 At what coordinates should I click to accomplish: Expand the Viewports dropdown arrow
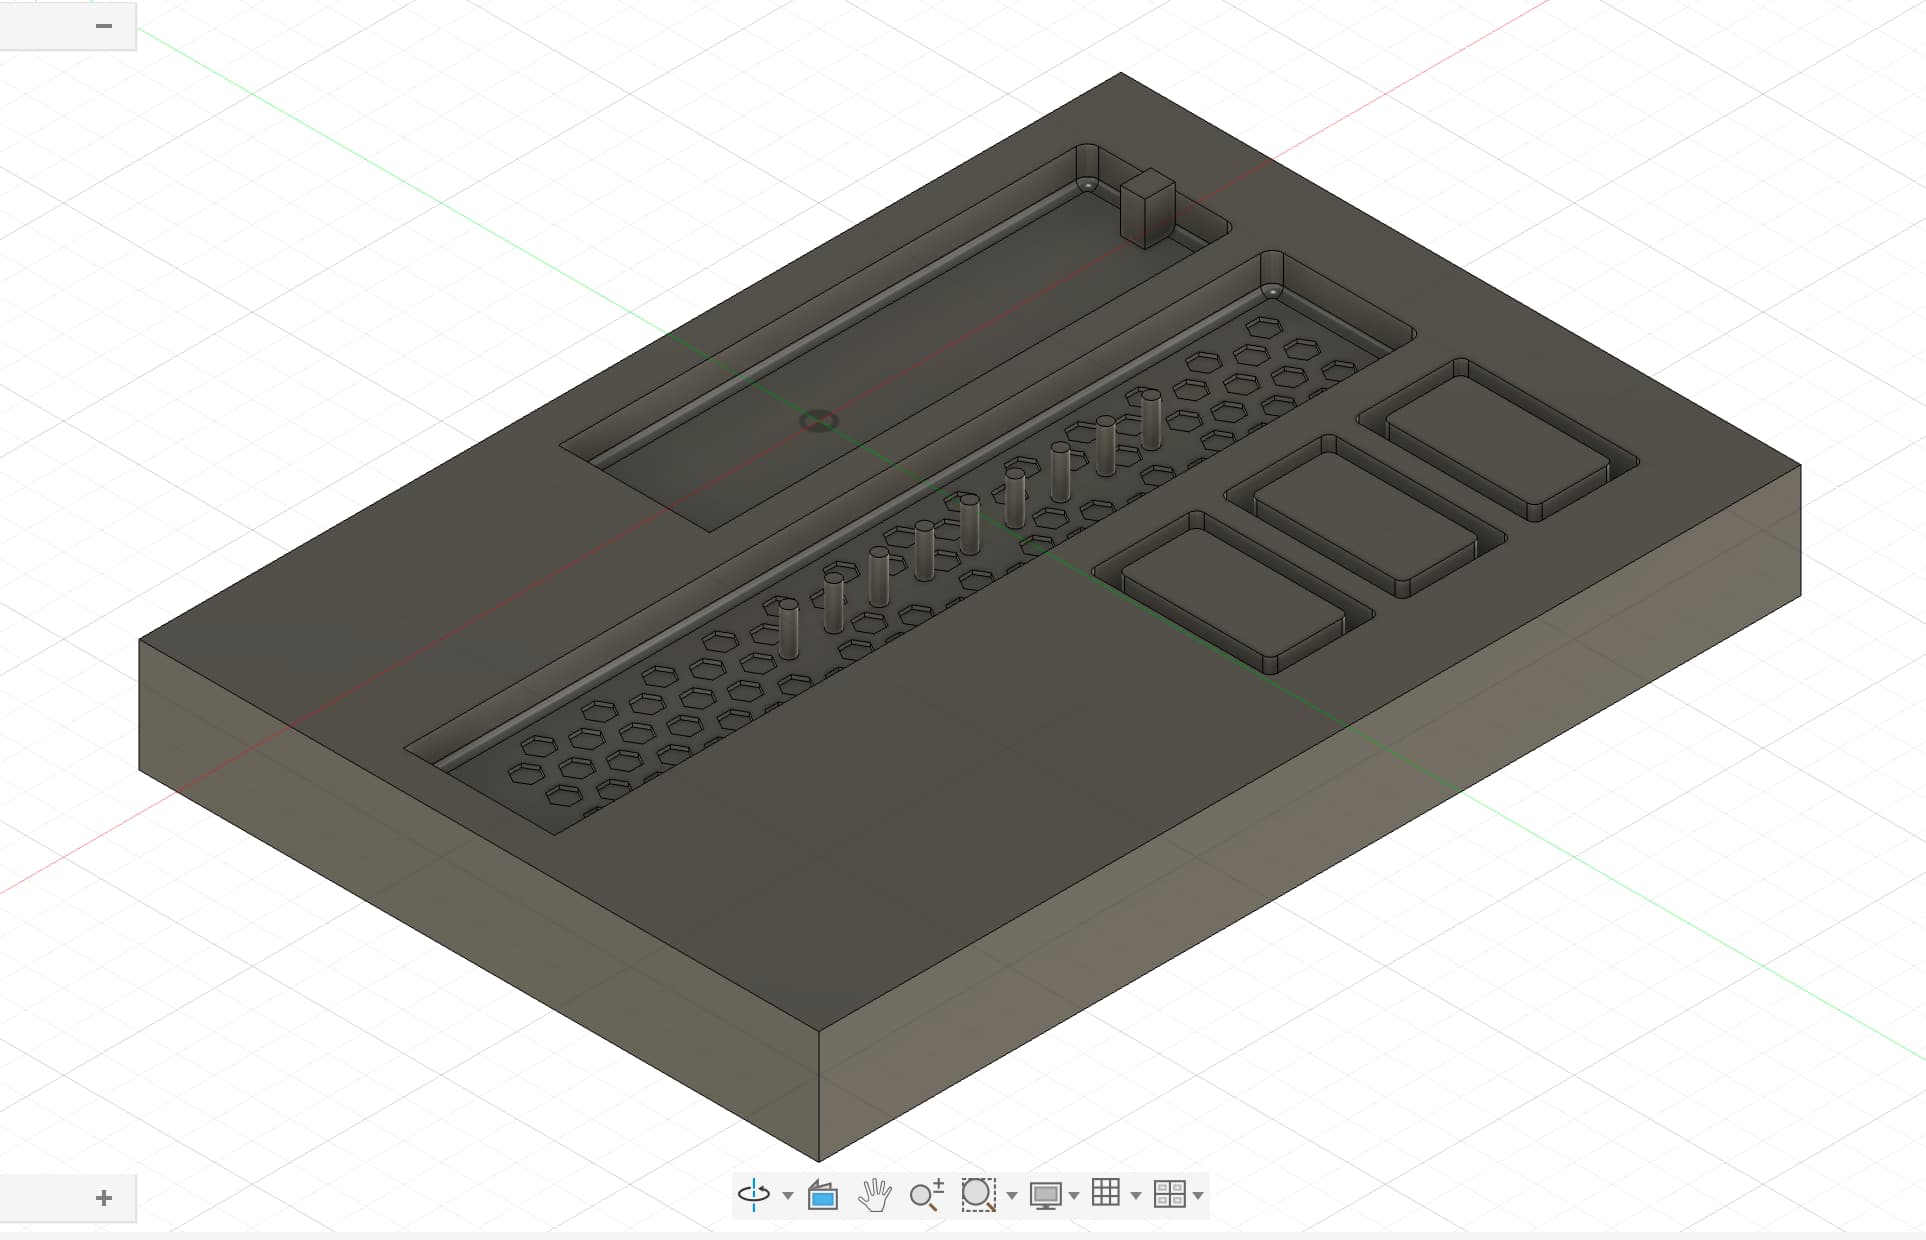(1198, 1196)
